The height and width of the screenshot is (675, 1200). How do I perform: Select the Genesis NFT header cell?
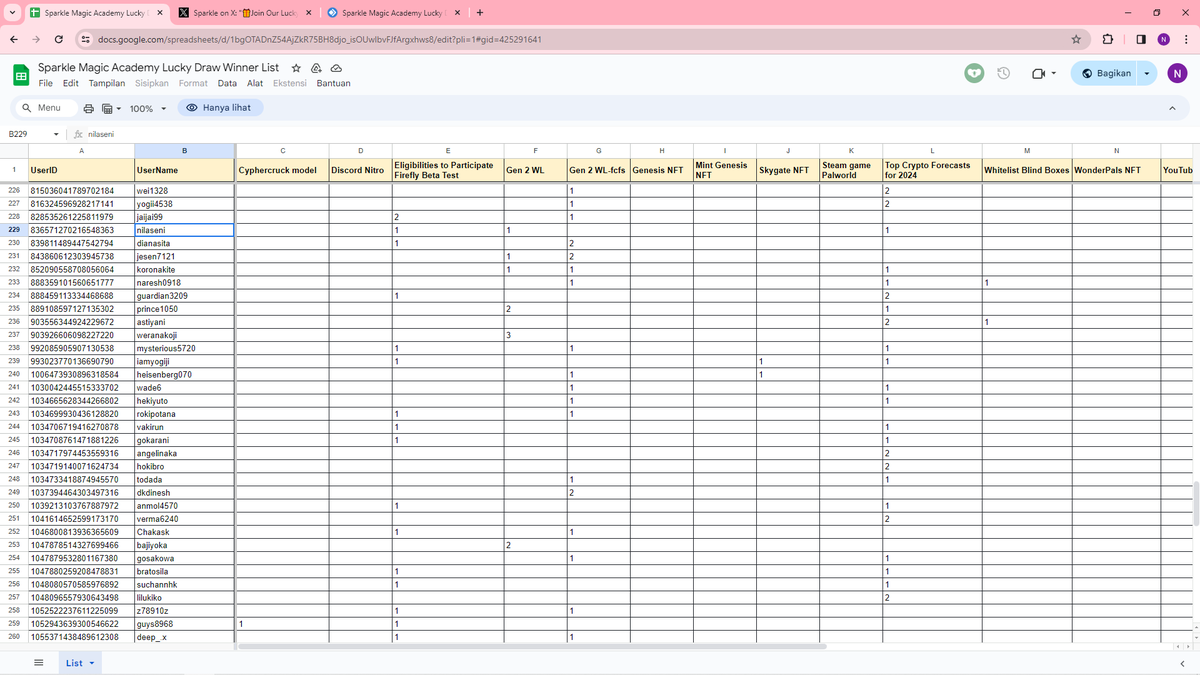pyautogui.click(x=660, y=170)
